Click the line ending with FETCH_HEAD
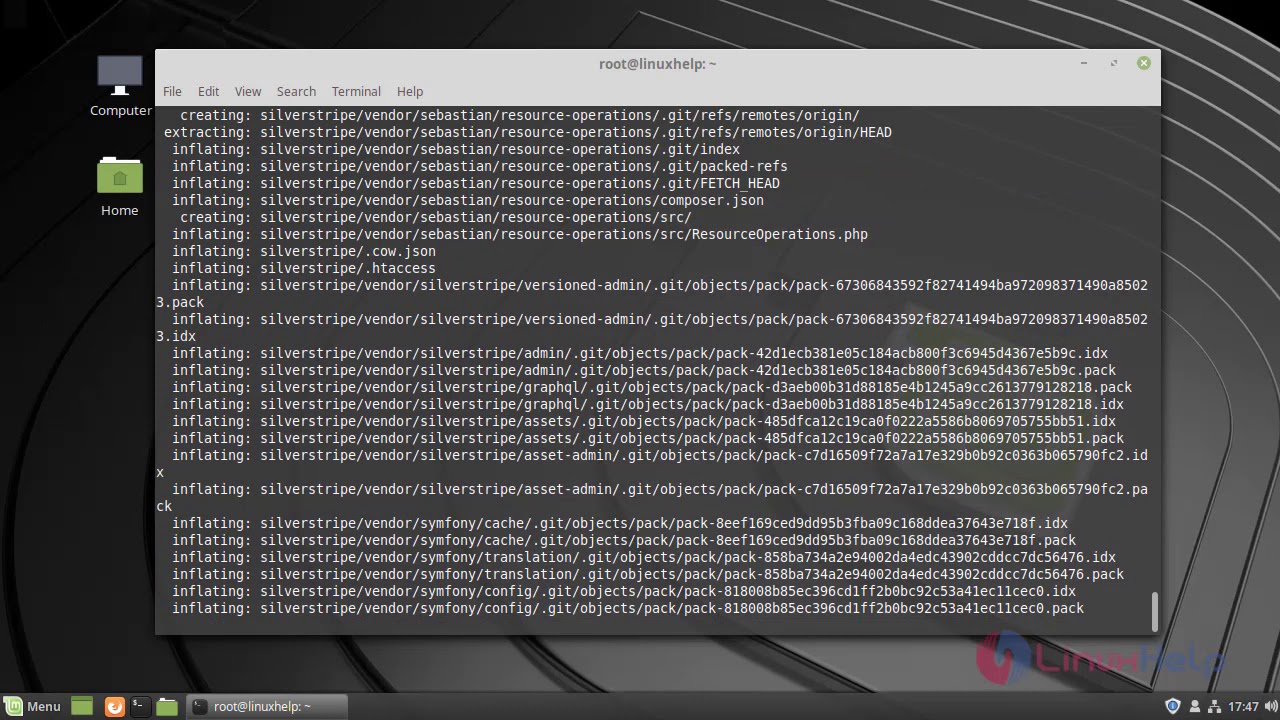Viewport: 1280px width, 720px height. [x=476, y=183]
